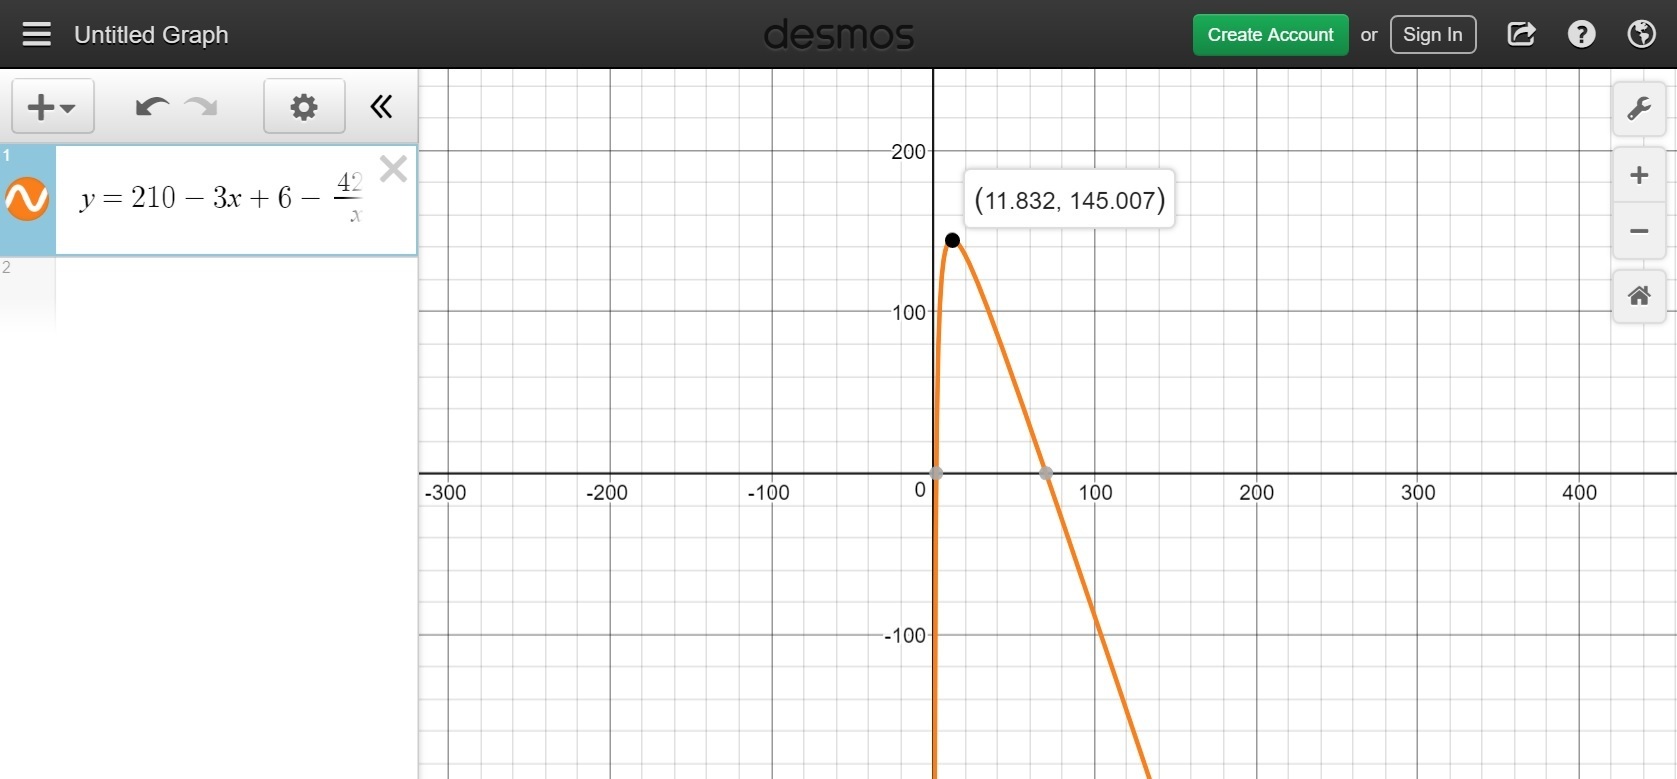Edit the expression 1 formula field
This screenshot has width=1677, height=779.
coord(220,199)
